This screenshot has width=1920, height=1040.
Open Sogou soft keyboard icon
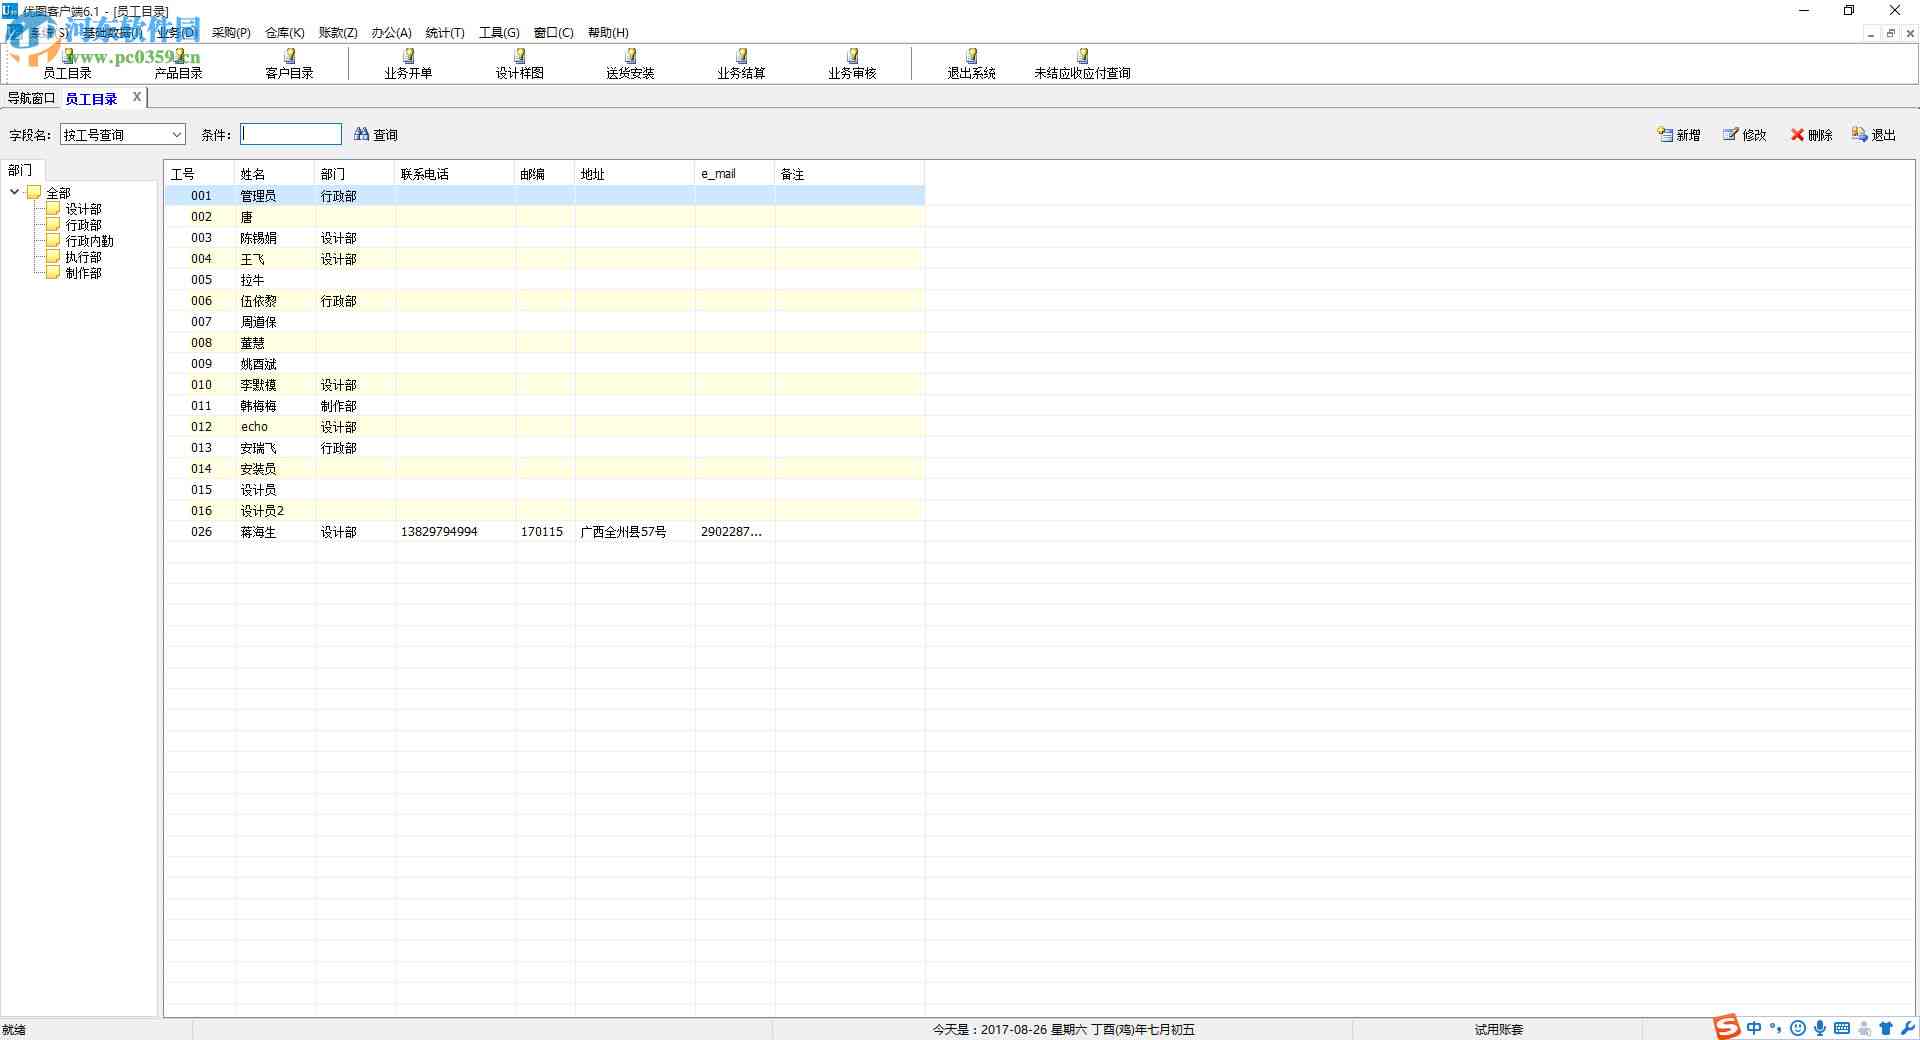click(1842, 1028)
